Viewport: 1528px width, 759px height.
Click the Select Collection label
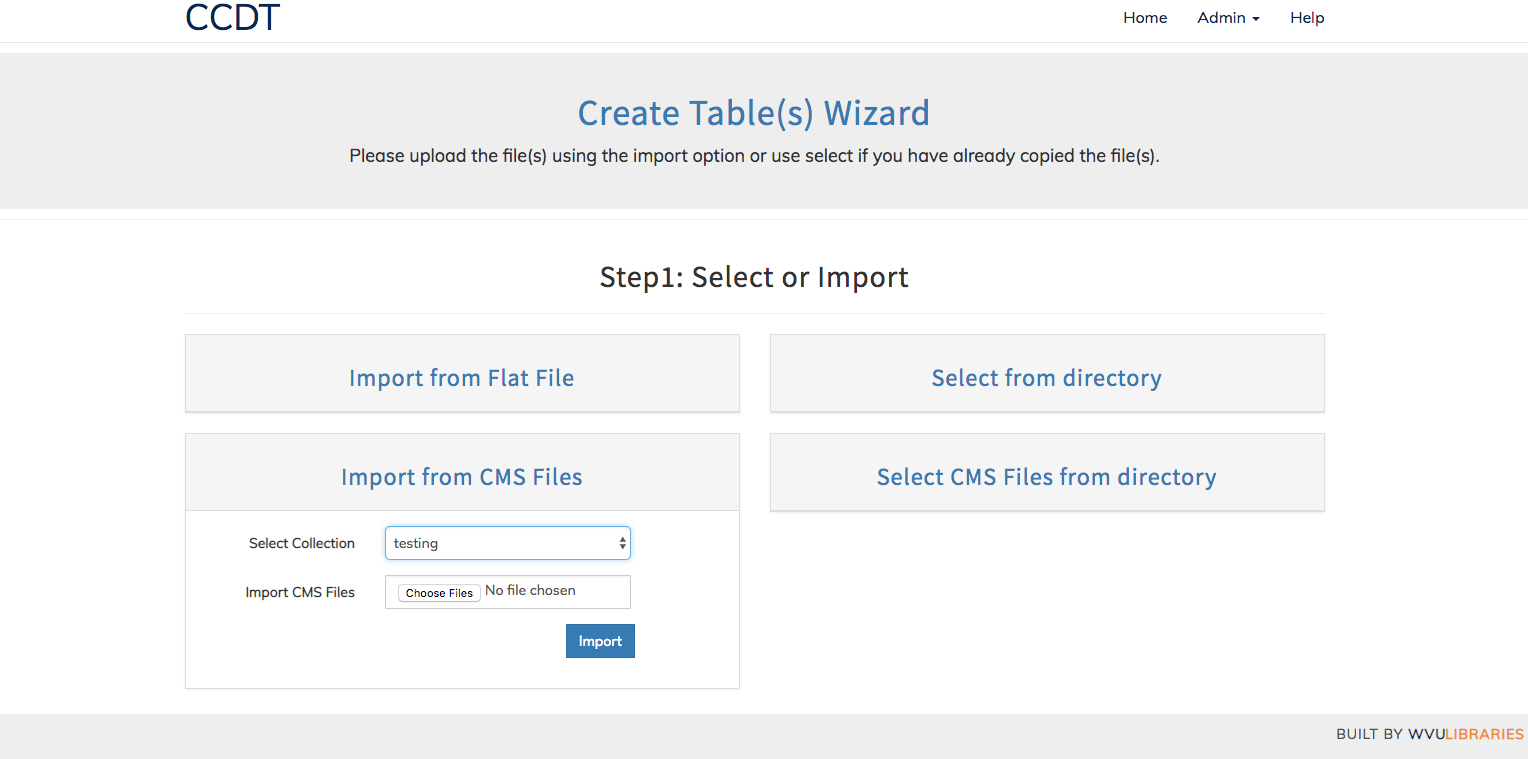[x=301, y=543]
